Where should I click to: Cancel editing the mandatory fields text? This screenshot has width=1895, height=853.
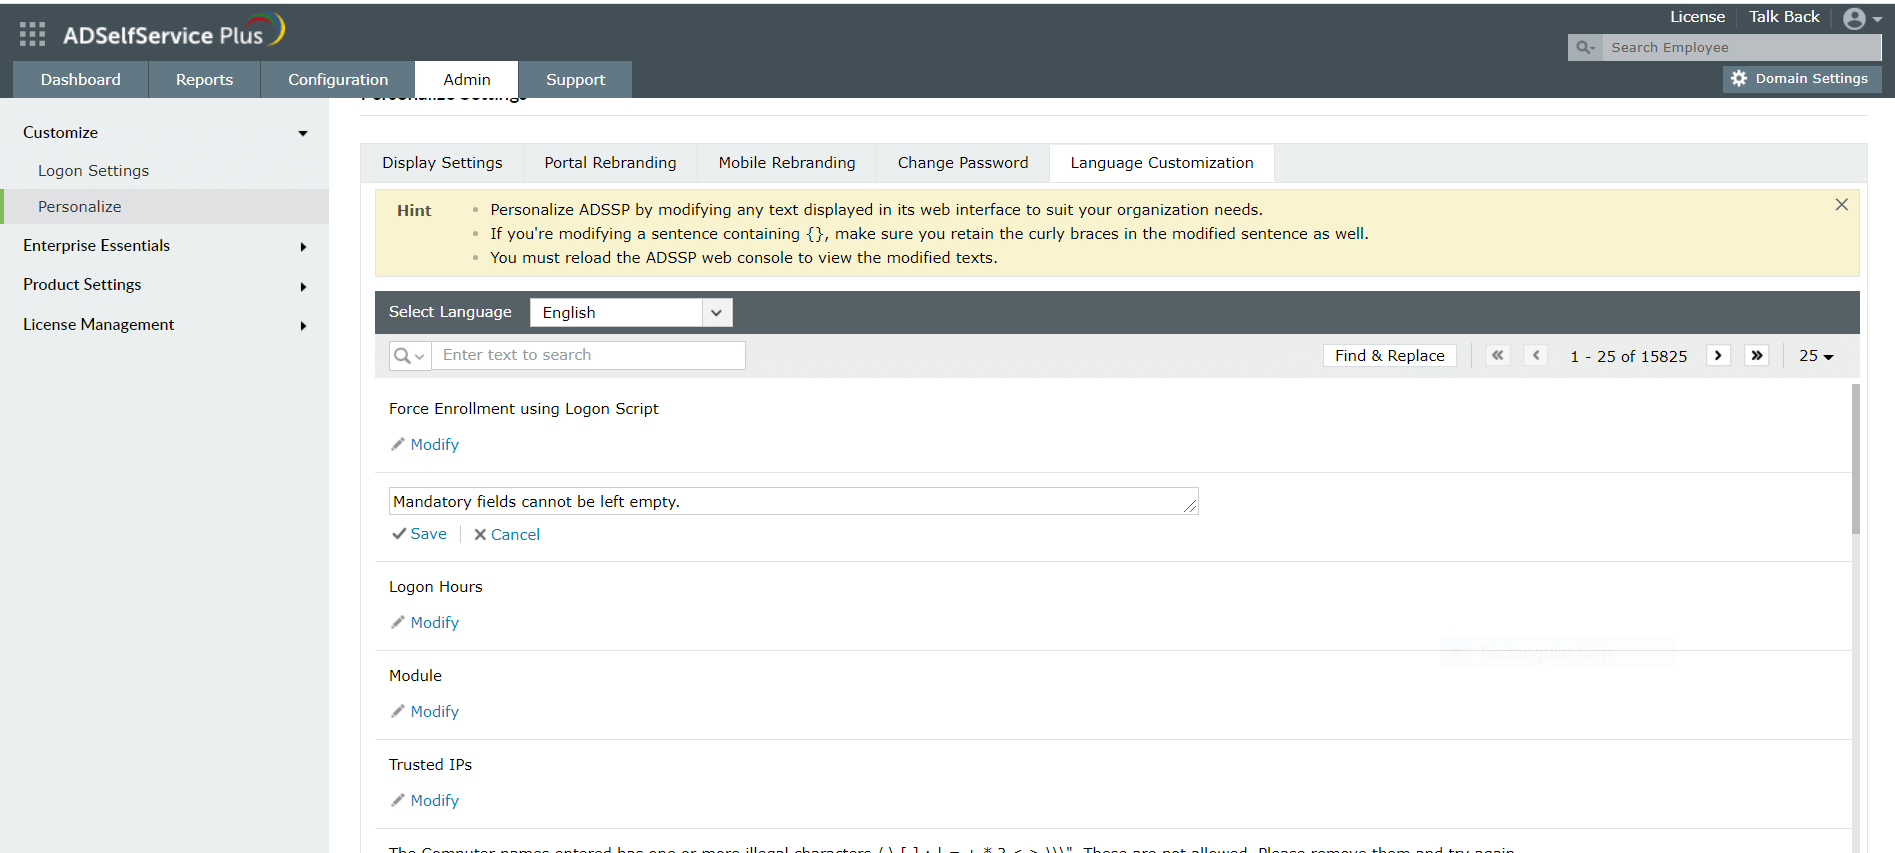[x=507, y=535]
